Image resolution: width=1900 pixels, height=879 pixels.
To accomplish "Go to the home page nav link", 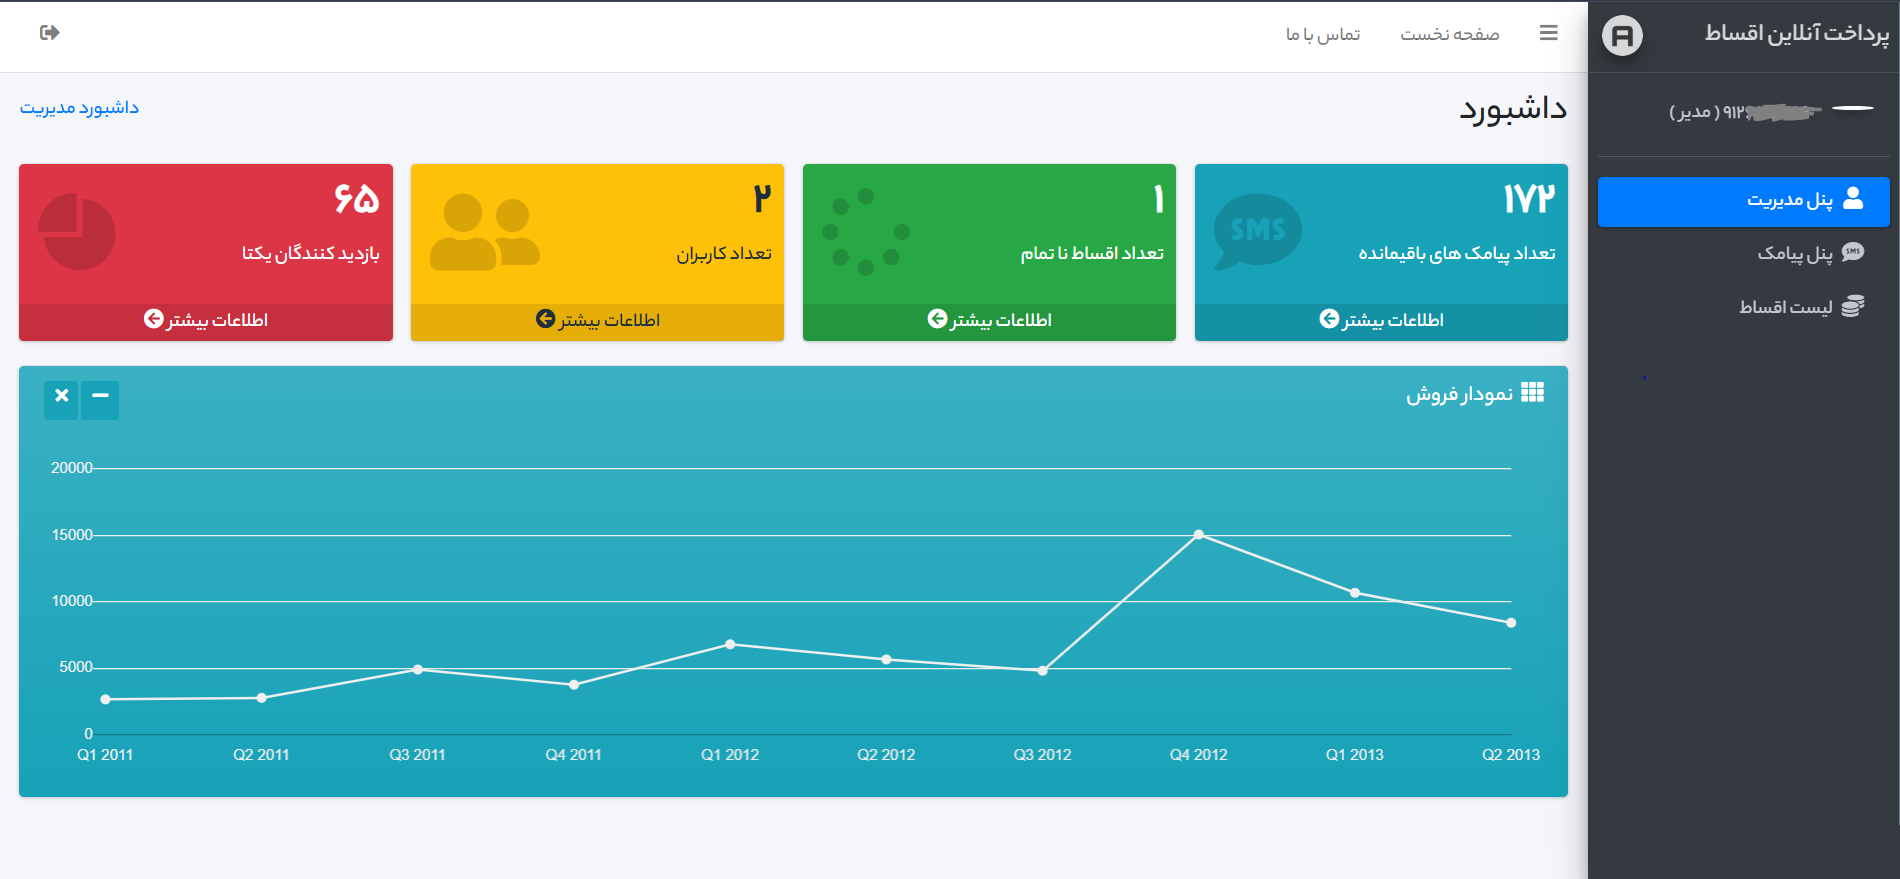I will pyautogui.click(x=1449, y=35).
